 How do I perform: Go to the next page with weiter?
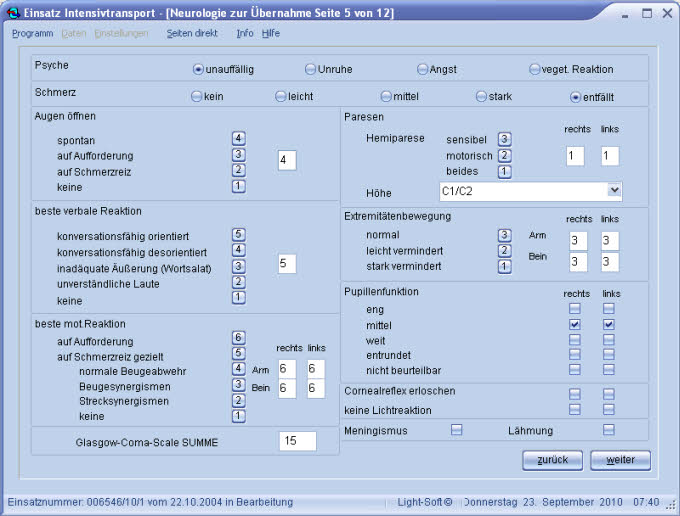(620, 460)
